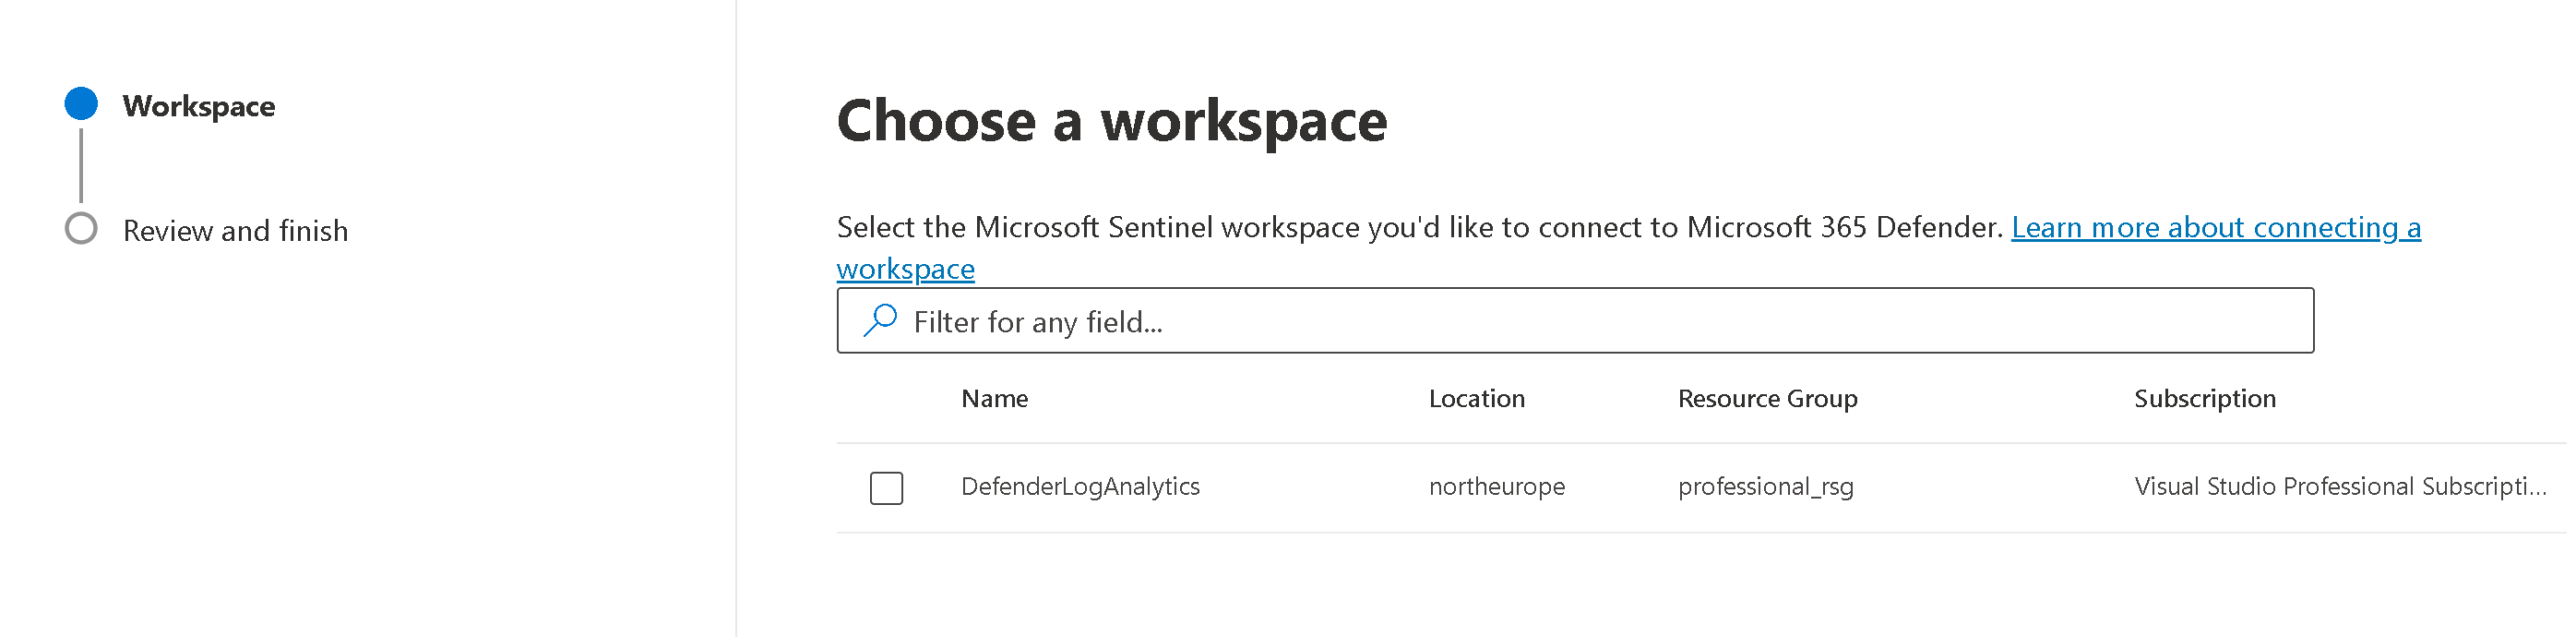
Task: Sort by the Location column header
Action: point(1476,399)
